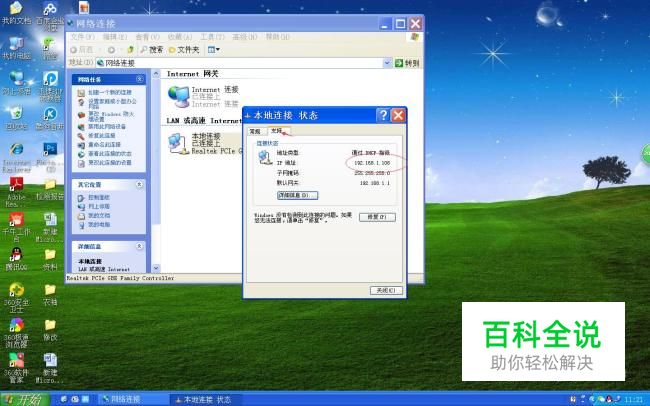Collapse the 网络任务 panel
This screenshot has height=406, width=650.
pyautogui.click(x=140, y=79)
